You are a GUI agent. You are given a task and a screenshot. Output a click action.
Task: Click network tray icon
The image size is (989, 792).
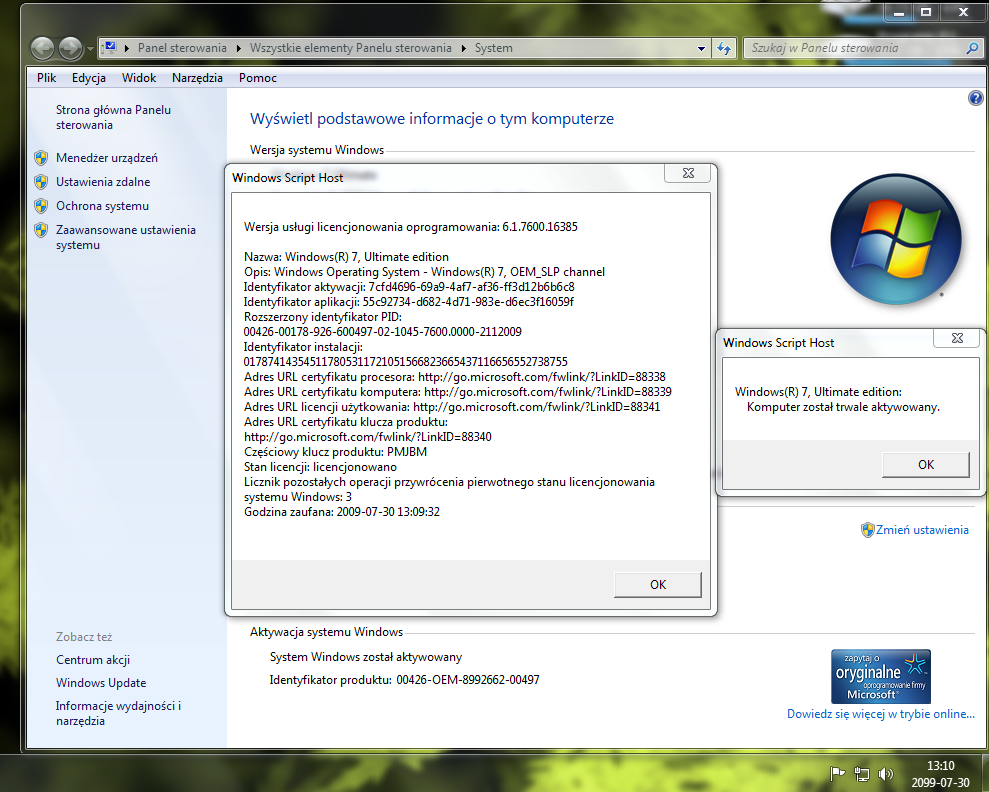point(861,774)
